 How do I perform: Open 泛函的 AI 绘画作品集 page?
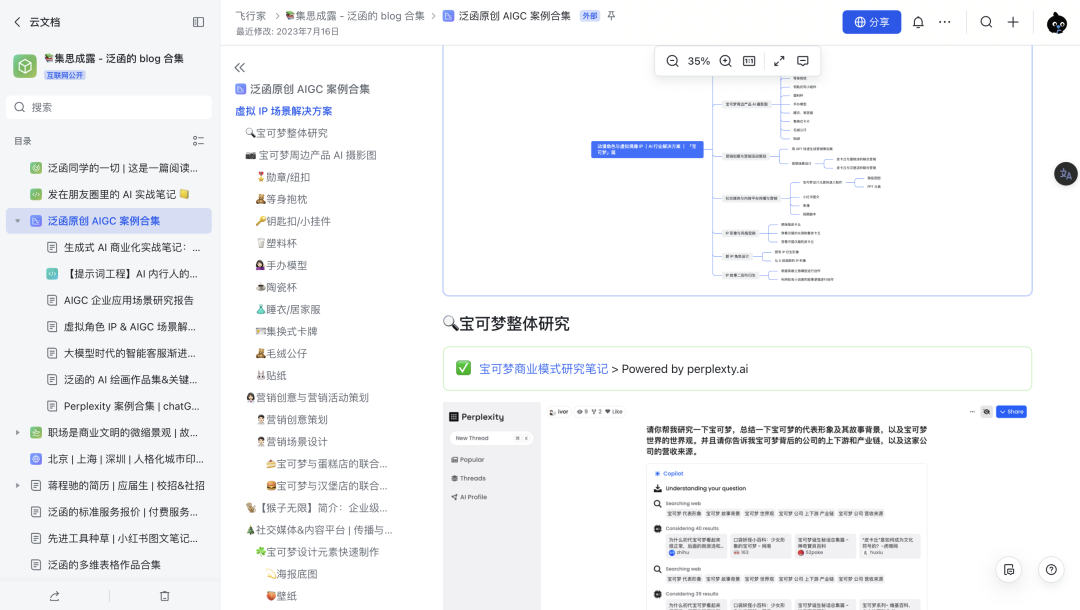(130, 379)
